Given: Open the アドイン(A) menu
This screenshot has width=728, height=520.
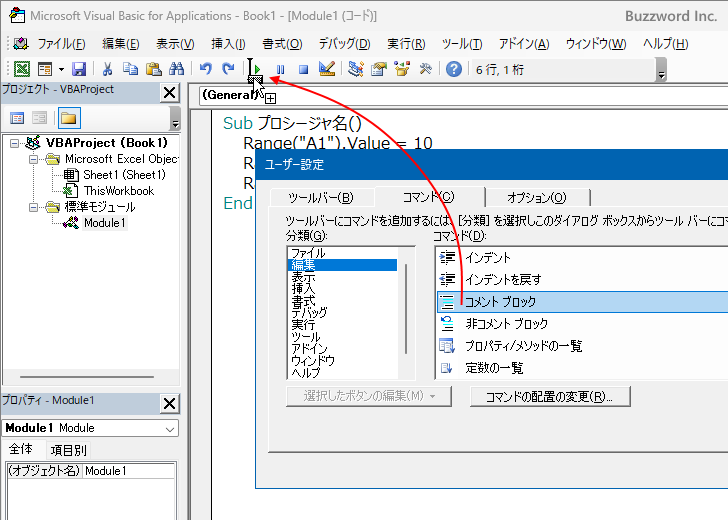Looking at the screenshot, I should (524, 44).
